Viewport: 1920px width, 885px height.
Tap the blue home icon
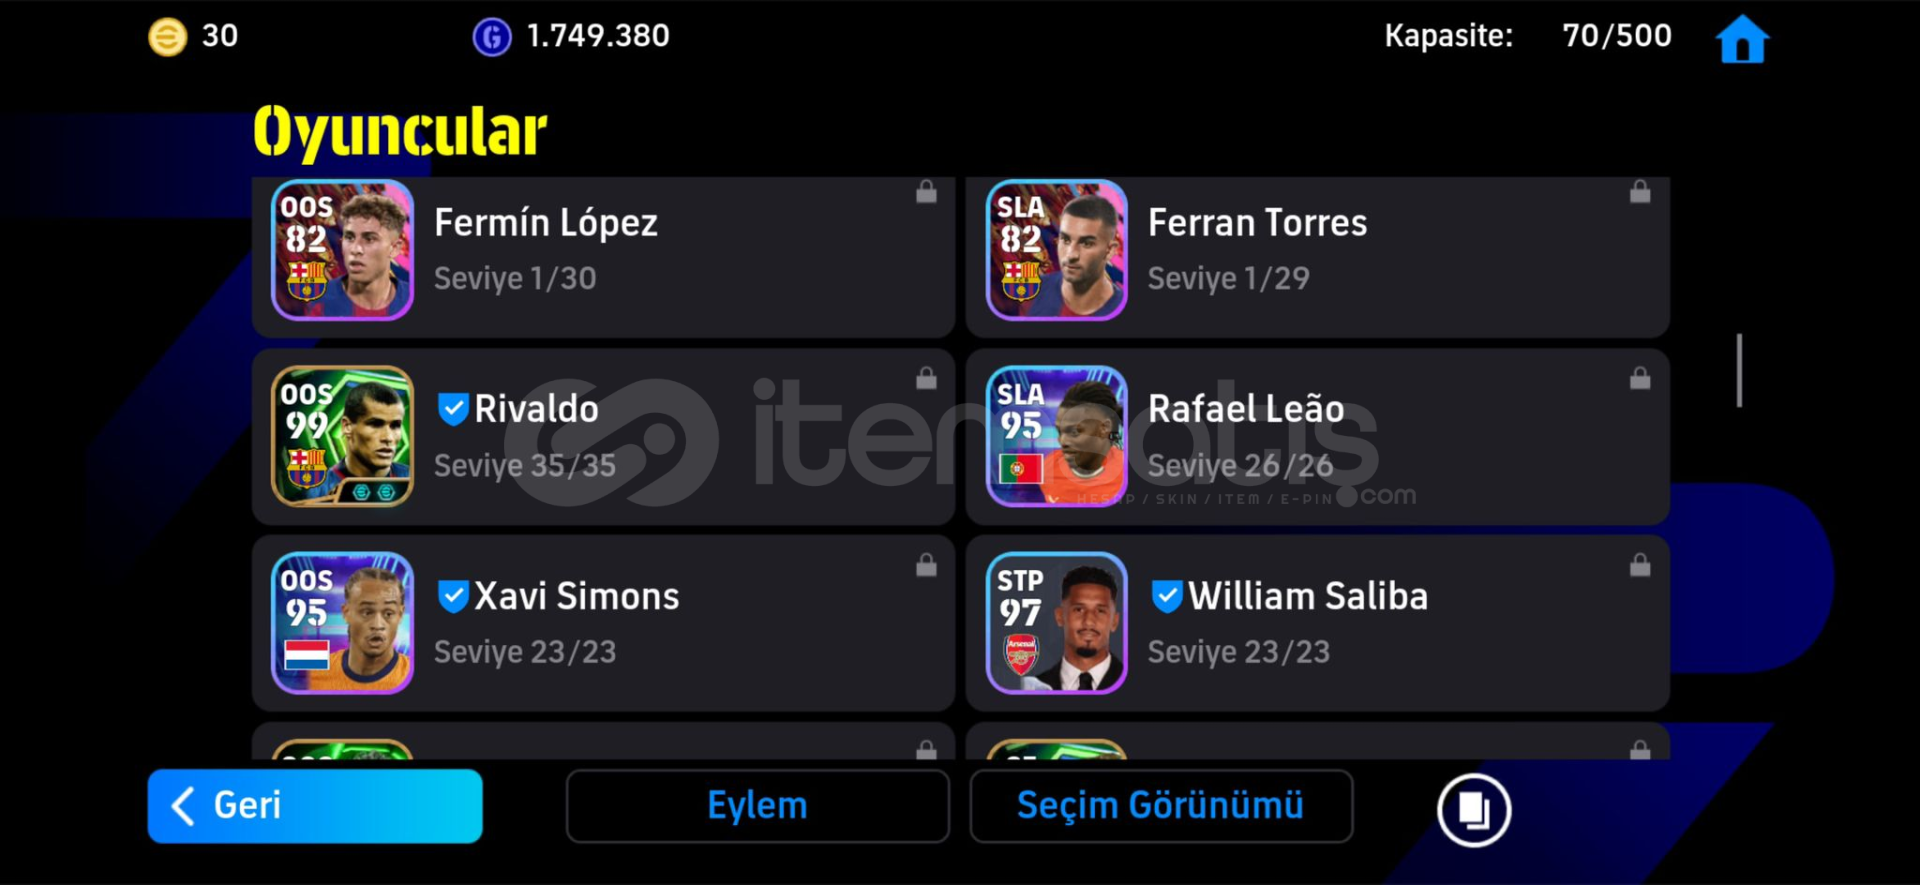(x=1742, y=40)
